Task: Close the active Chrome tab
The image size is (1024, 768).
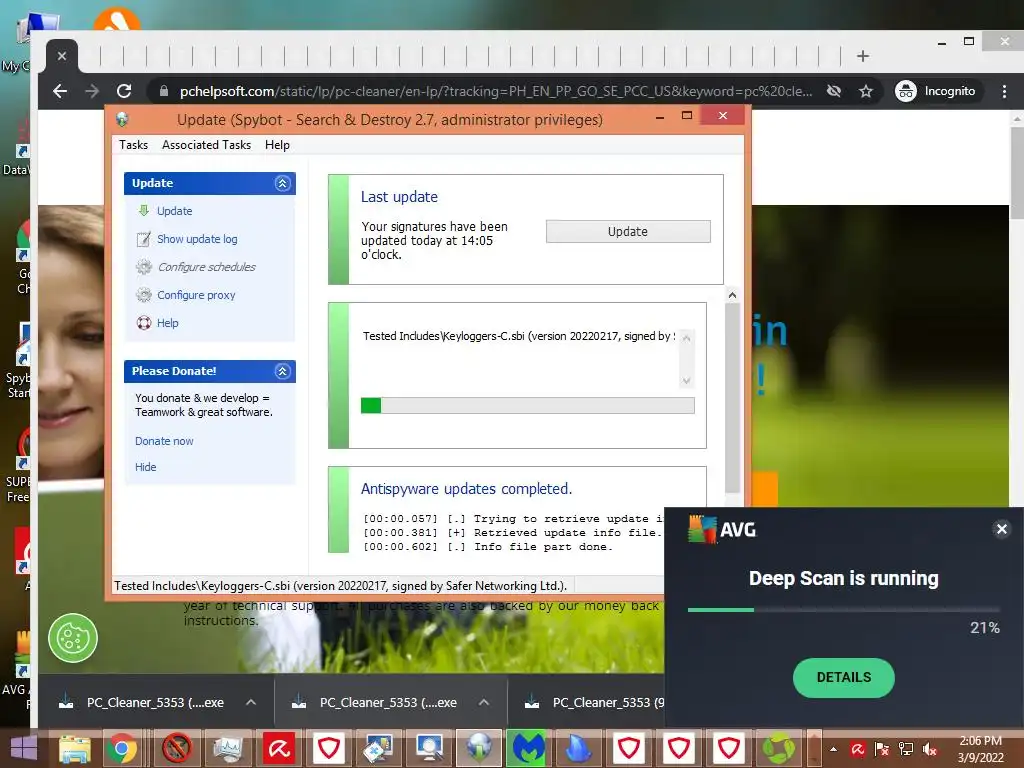Action: pos(61,56)
